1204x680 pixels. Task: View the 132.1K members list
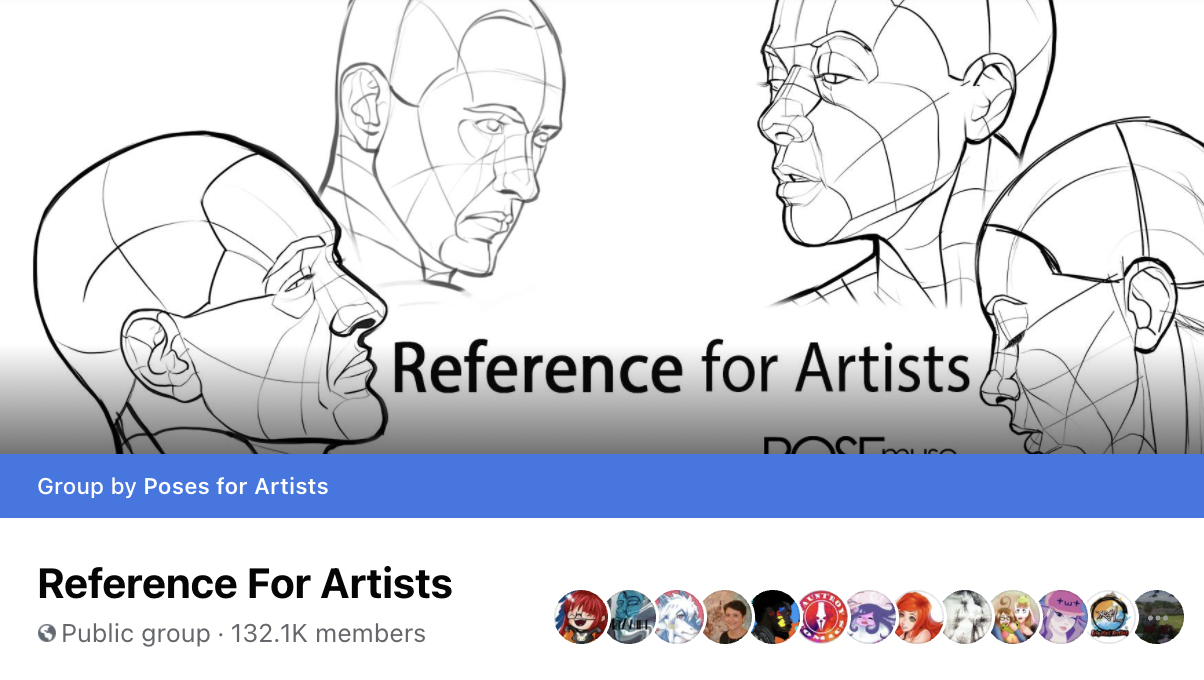click(328, 633)
